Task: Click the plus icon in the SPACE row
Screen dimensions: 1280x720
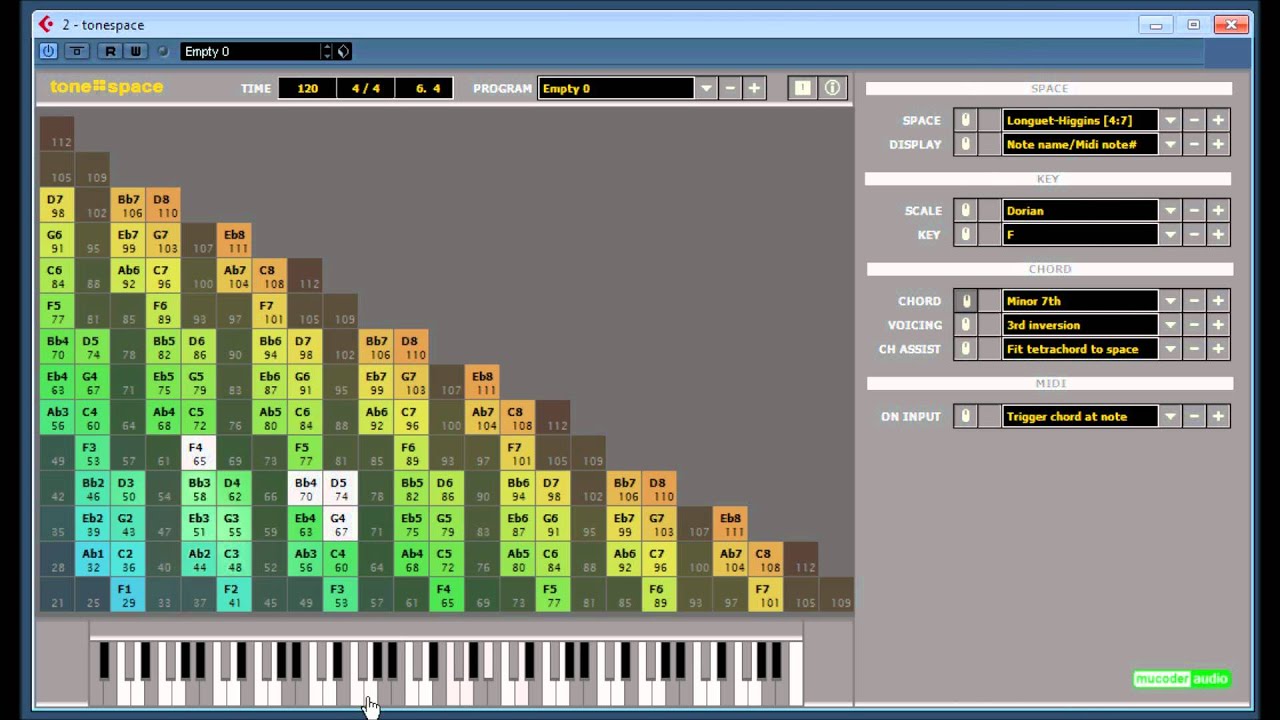Action: tap(1218, 120)
